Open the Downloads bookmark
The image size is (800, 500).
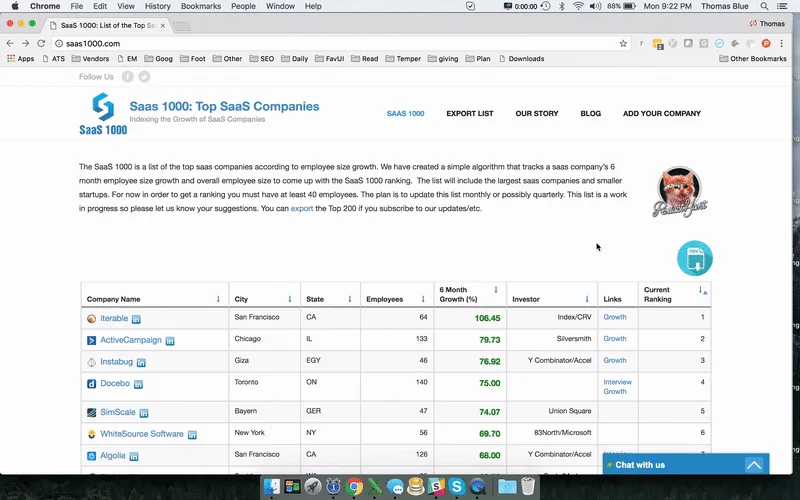point(521,59)
